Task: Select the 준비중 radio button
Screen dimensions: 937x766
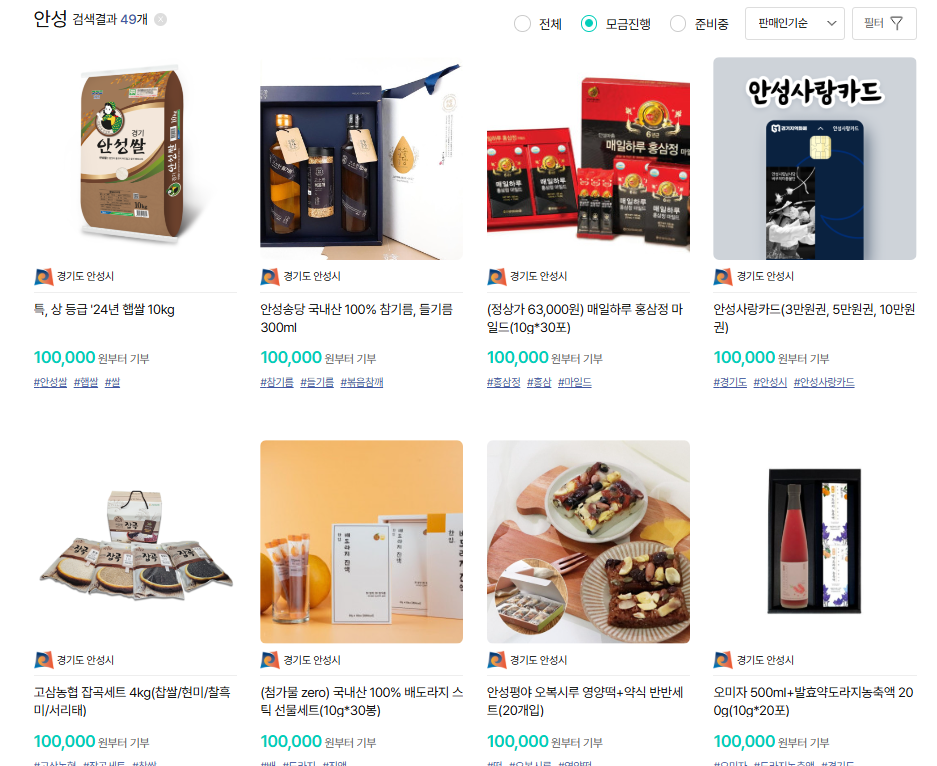Action: coord(678,24)
